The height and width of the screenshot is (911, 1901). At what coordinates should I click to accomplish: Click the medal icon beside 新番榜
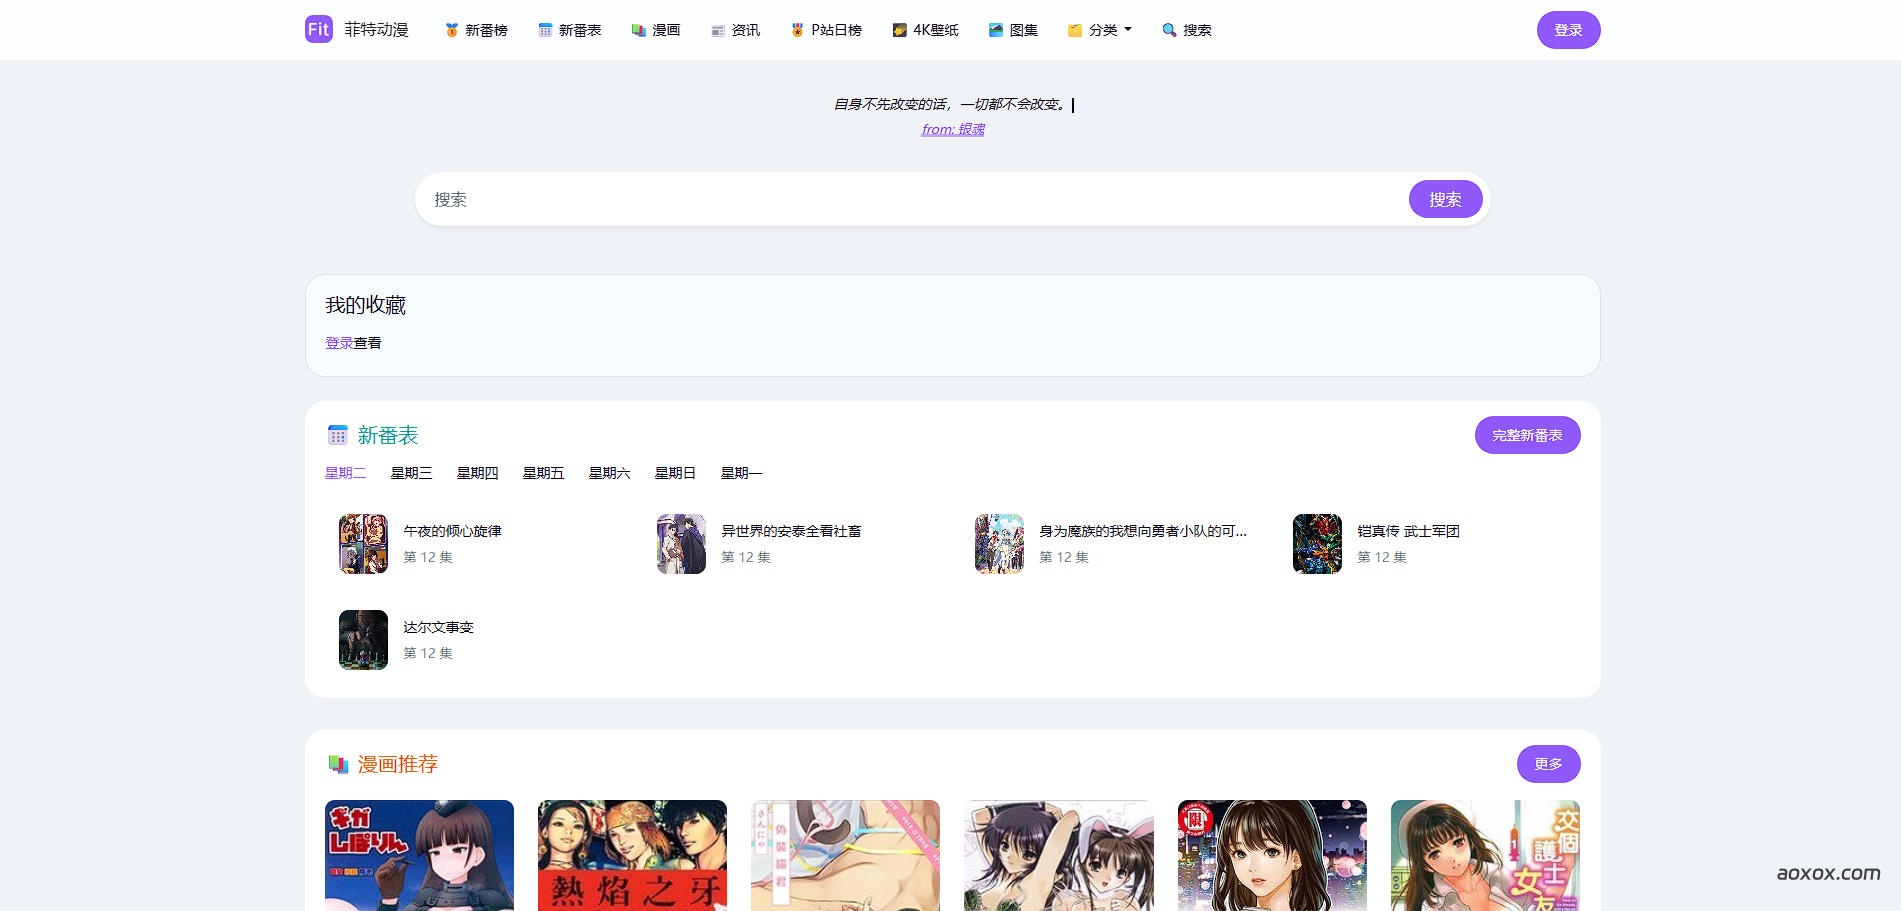click(x=451, y=30)
